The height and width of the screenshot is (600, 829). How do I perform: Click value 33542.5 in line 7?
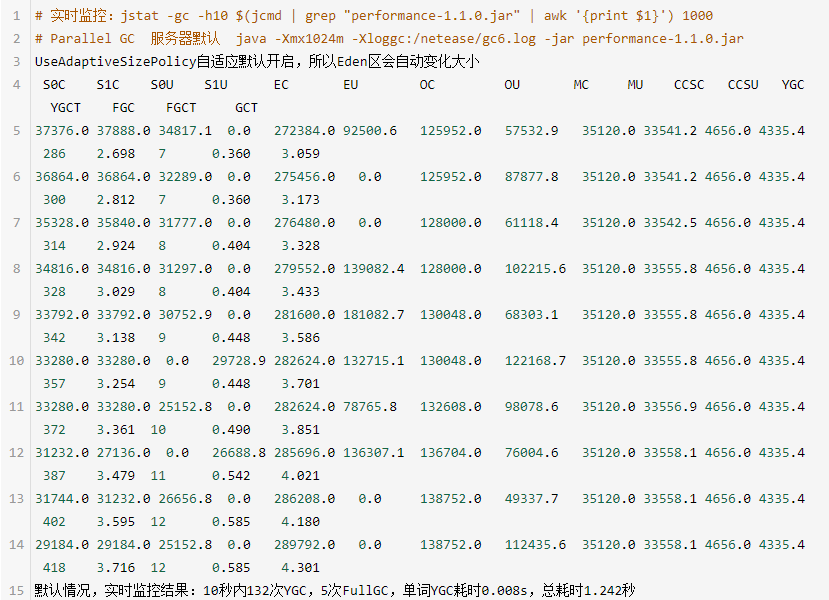click(670, 223)
